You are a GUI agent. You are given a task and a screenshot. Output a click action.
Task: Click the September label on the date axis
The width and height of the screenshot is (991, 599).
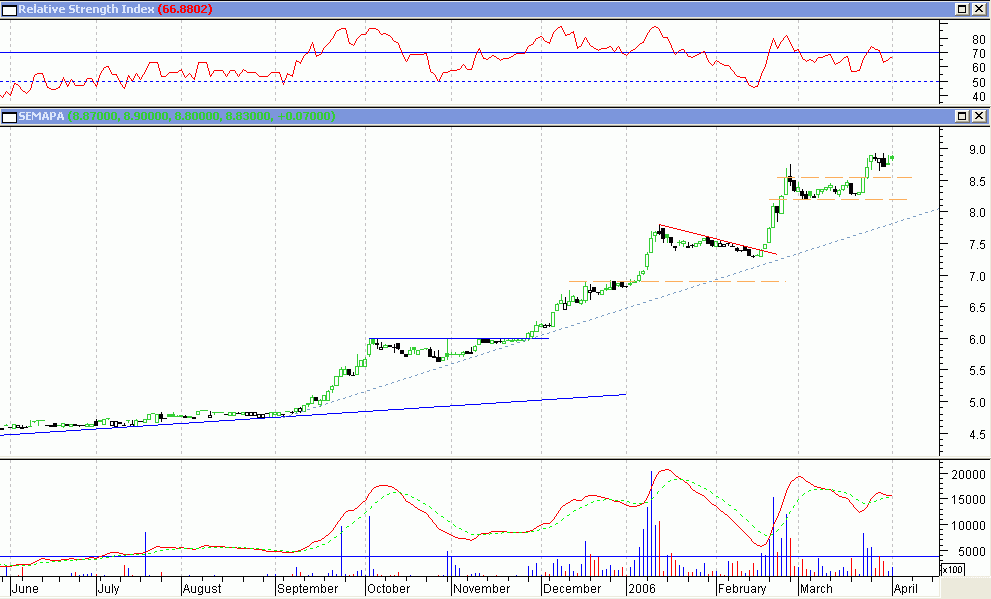point(308,588)
